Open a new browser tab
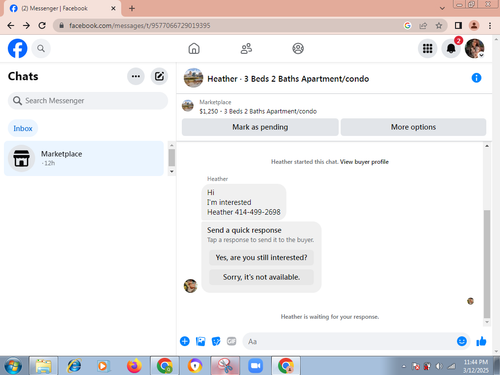This screenshot has height=375, width=500. point(132,8)
